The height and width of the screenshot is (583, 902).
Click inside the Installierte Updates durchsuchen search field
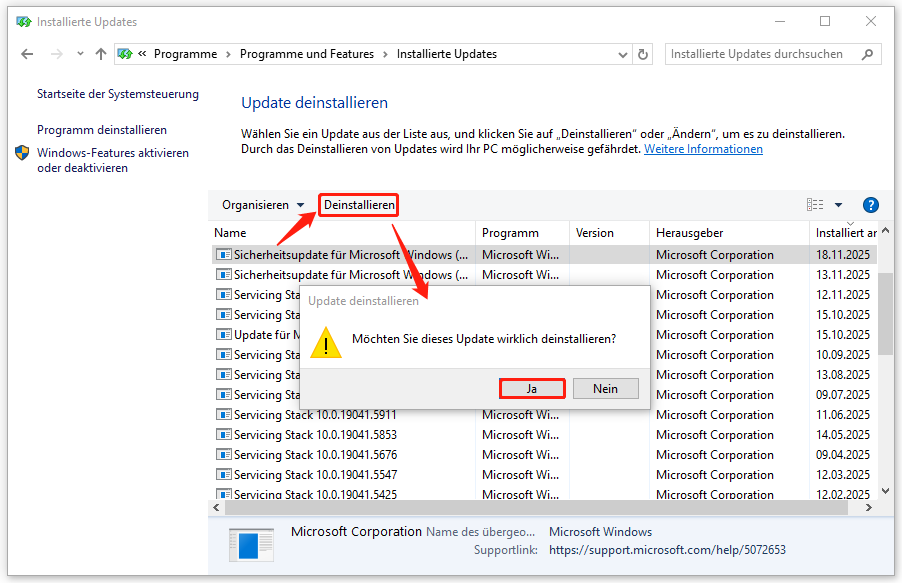click(x=760, y=53)
